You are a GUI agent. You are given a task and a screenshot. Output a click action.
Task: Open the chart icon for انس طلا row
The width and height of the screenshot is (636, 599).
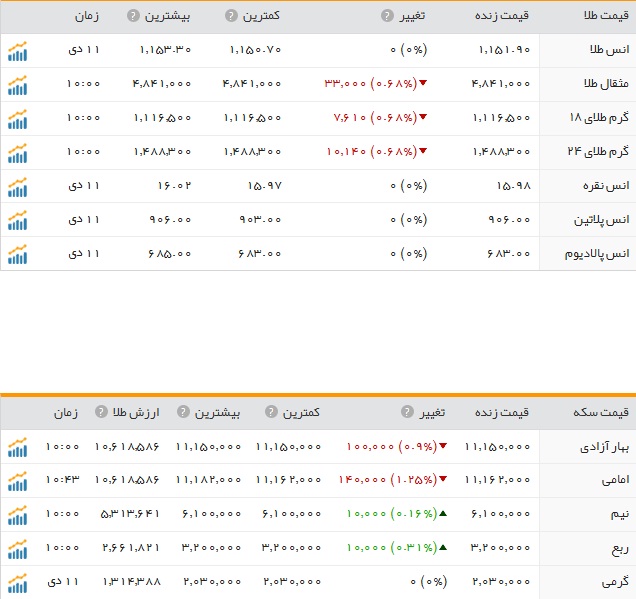click(17, 51)
